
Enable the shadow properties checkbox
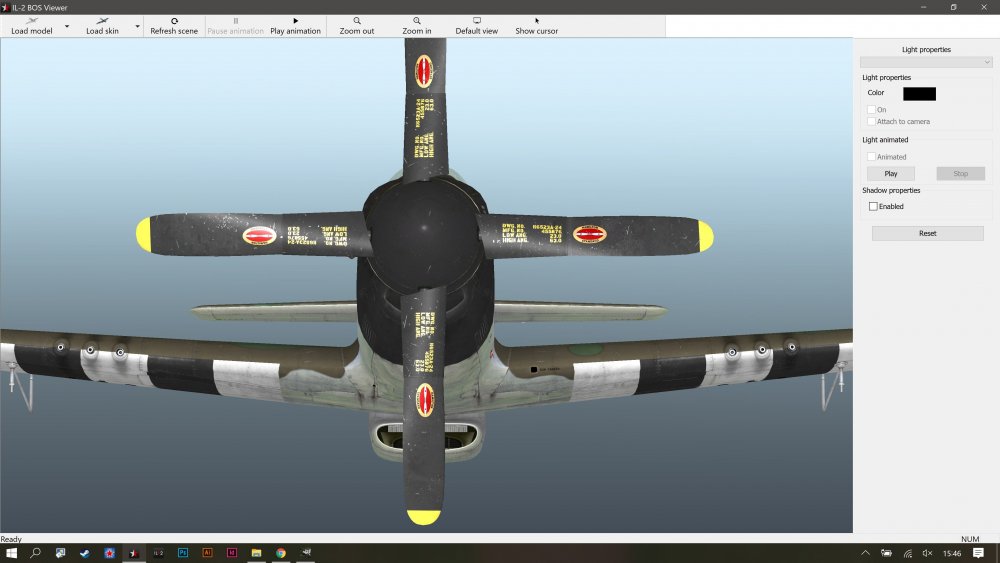pyautogui.click(x=873, y=206)
